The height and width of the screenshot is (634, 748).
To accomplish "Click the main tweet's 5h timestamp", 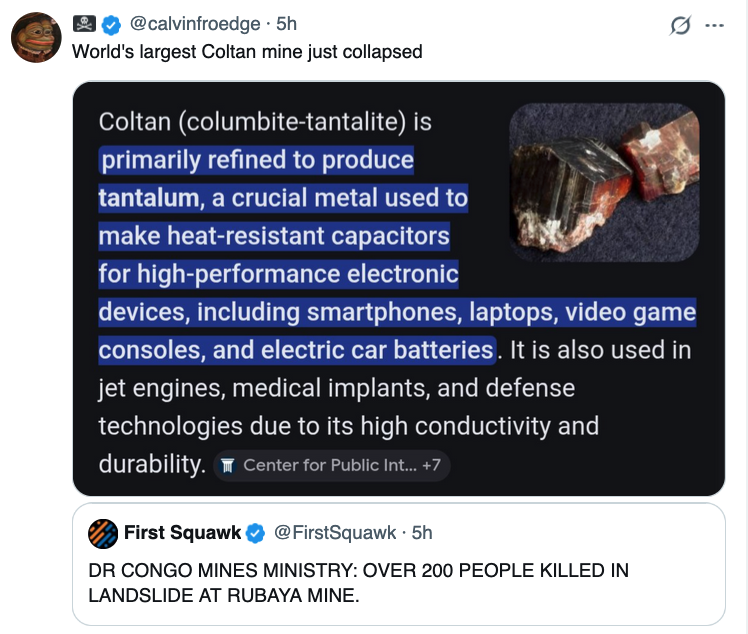I will coord(286,24).
